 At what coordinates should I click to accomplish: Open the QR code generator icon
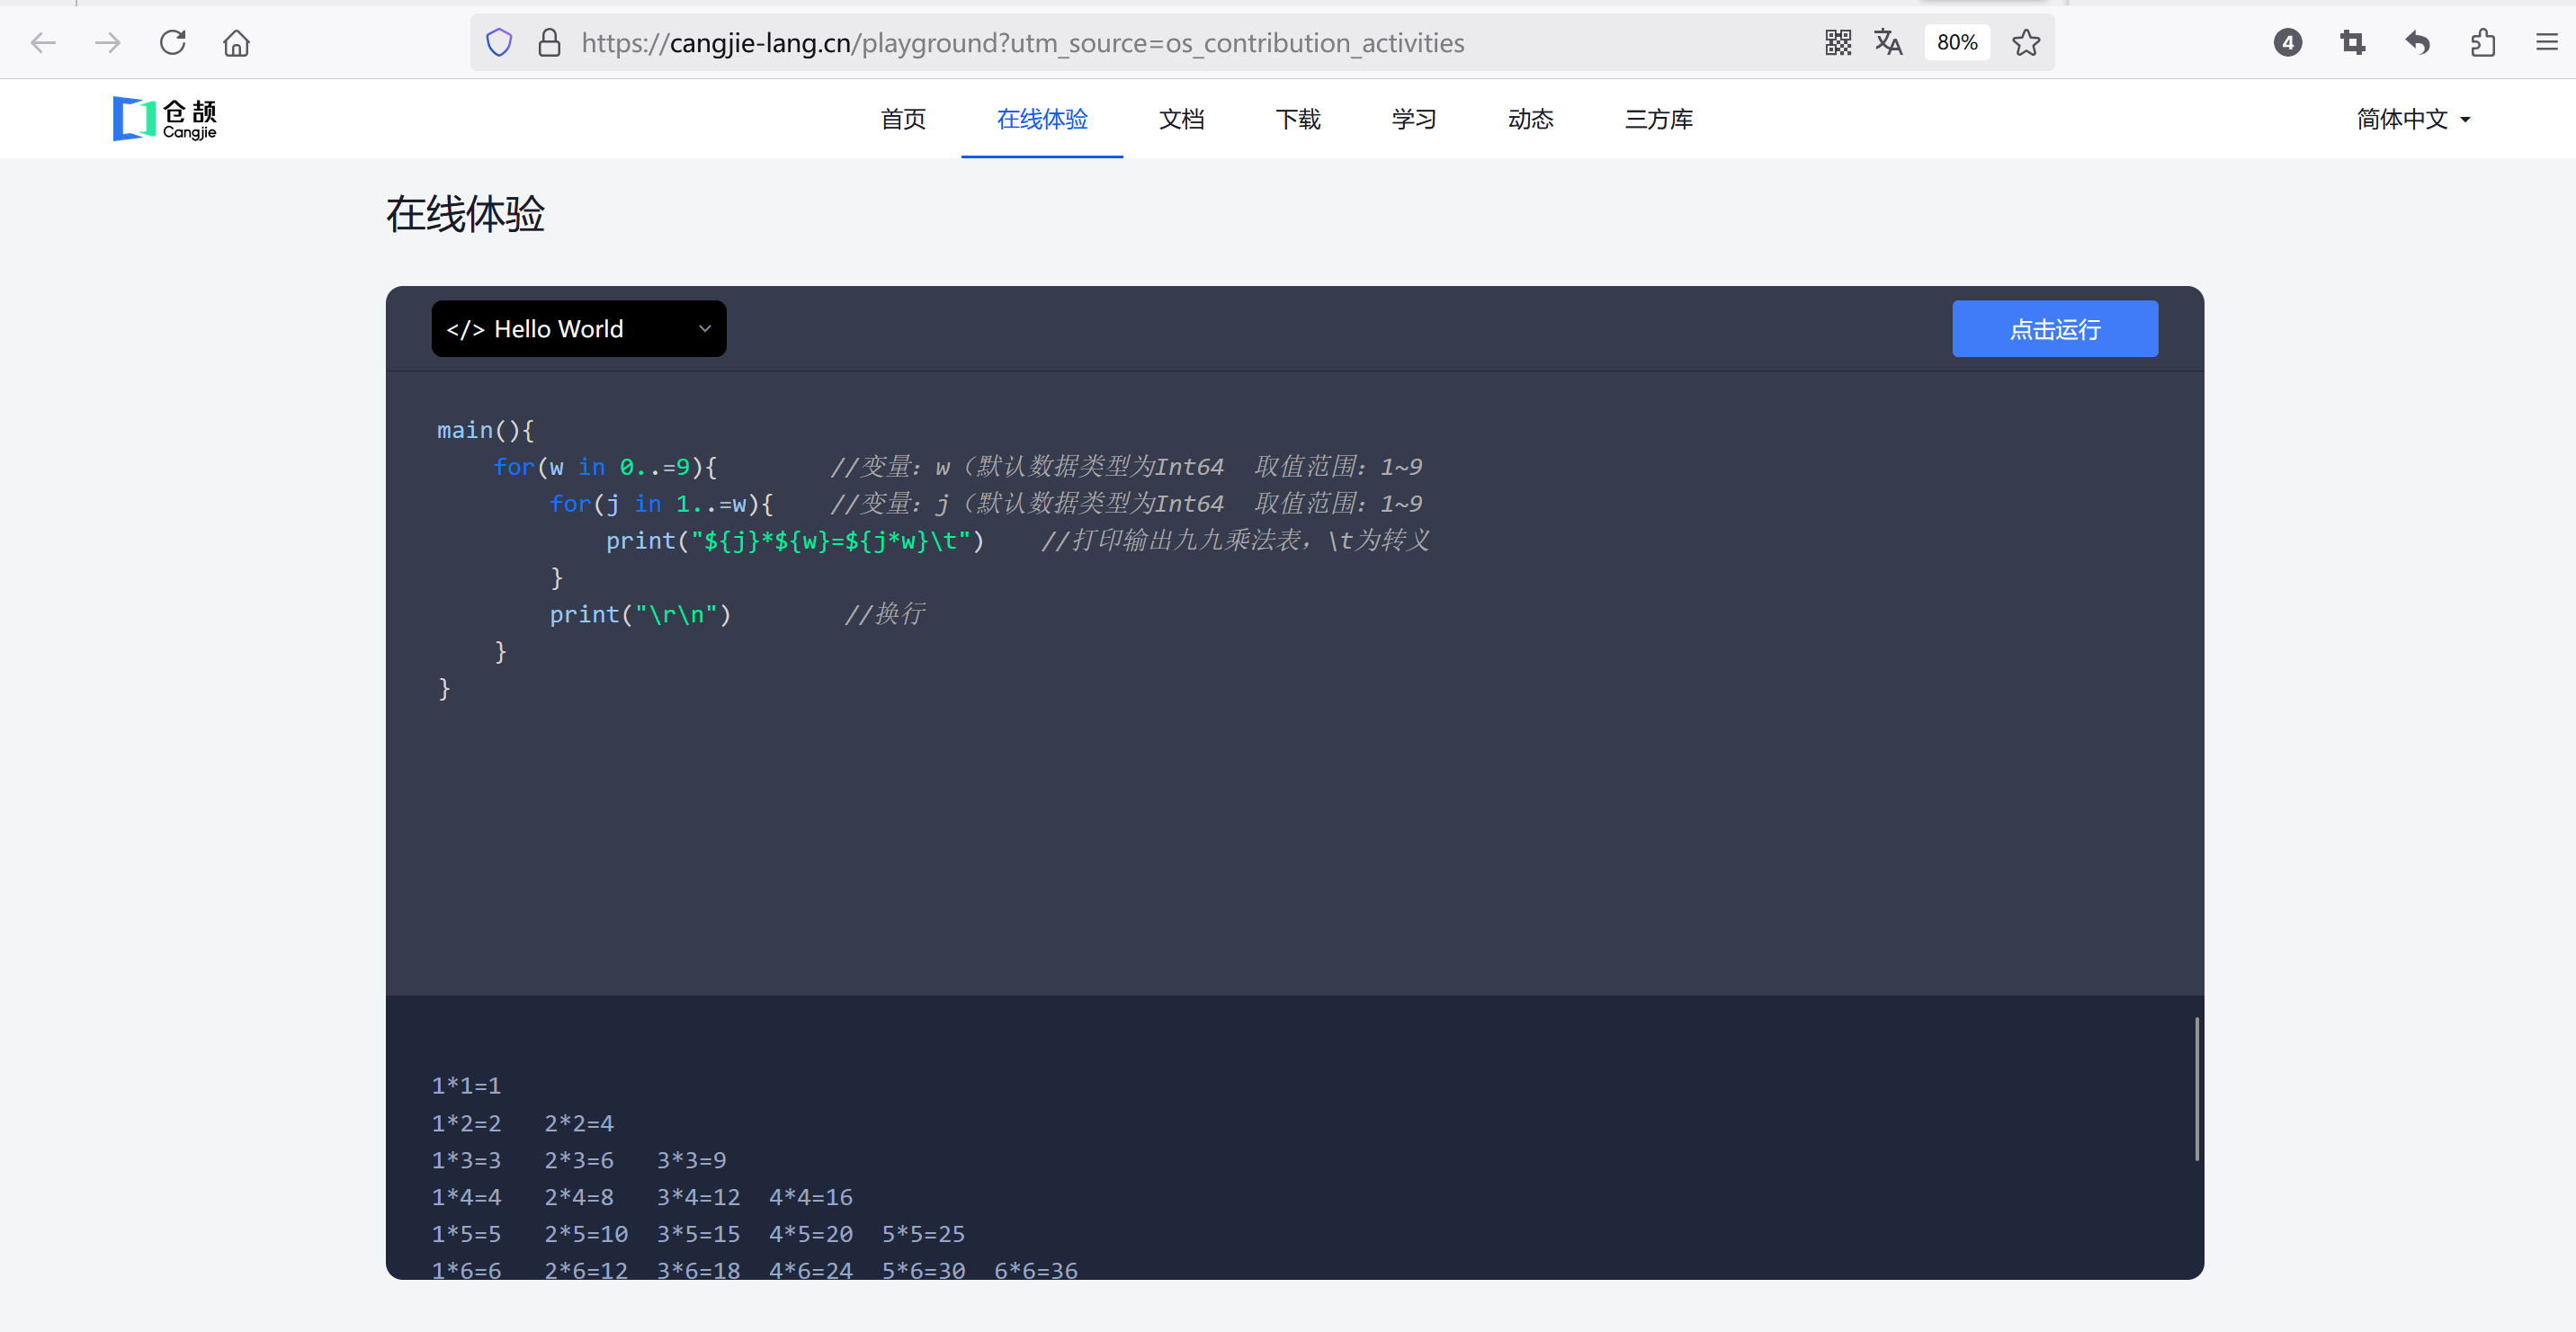(1837, 43)
